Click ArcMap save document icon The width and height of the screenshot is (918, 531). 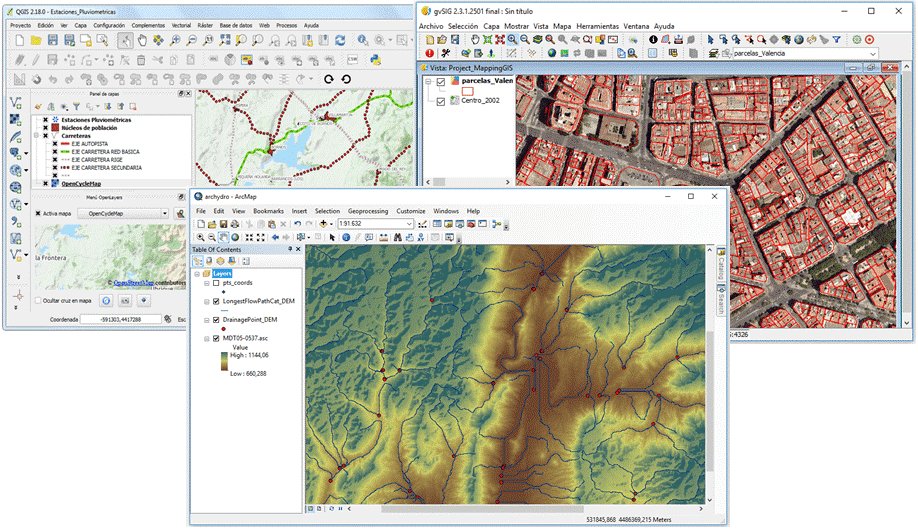[x=223, y=224]
